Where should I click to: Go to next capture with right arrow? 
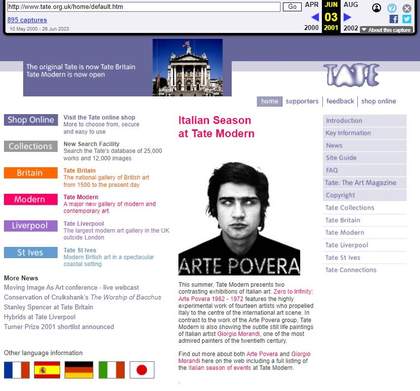tap(347, 17)
